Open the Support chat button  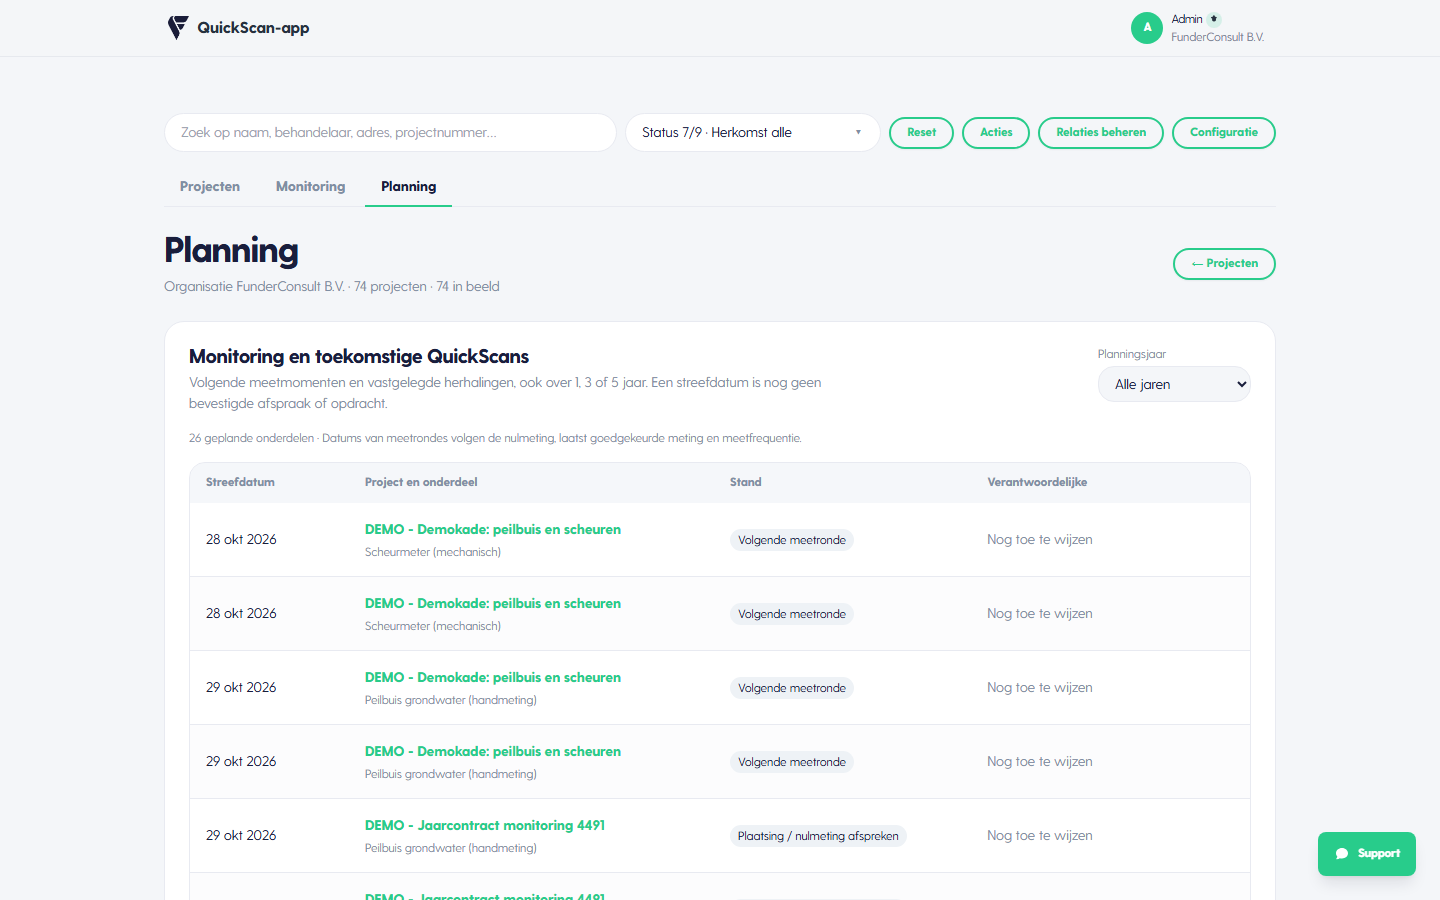click(x=1367, y=854)
